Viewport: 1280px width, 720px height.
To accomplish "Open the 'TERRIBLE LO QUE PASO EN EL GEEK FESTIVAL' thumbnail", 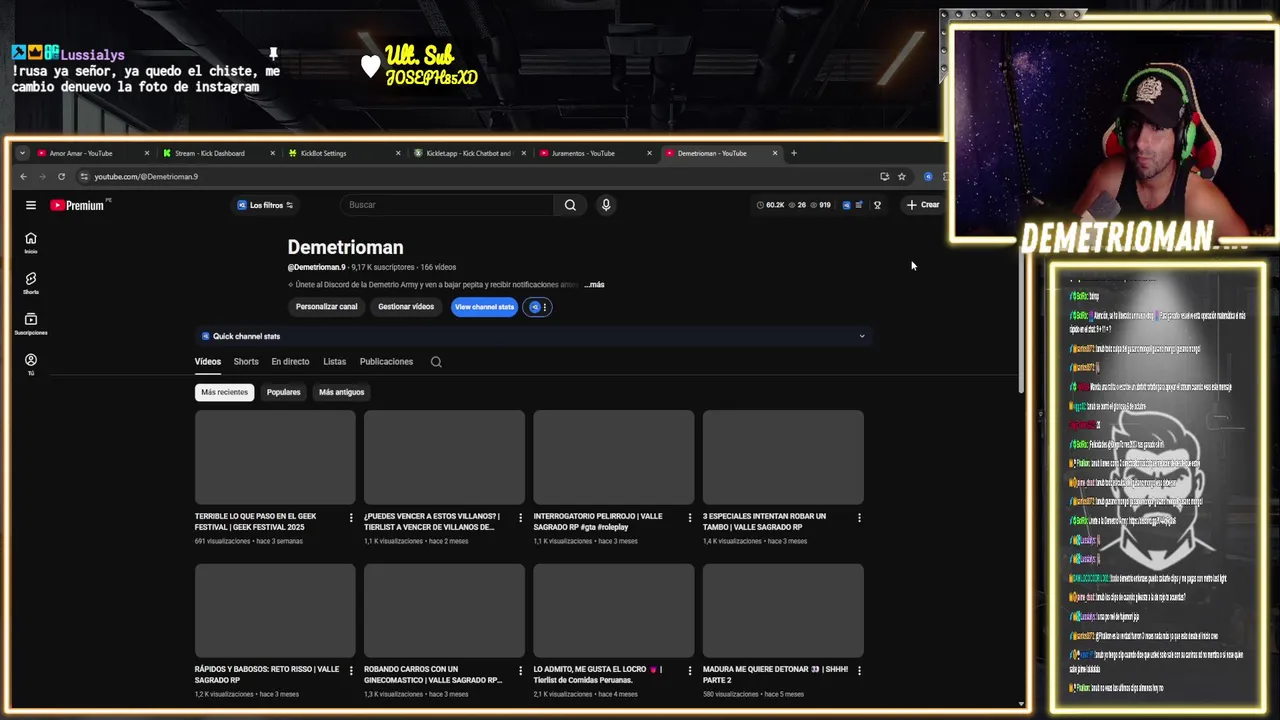I will tap(275, 457).
